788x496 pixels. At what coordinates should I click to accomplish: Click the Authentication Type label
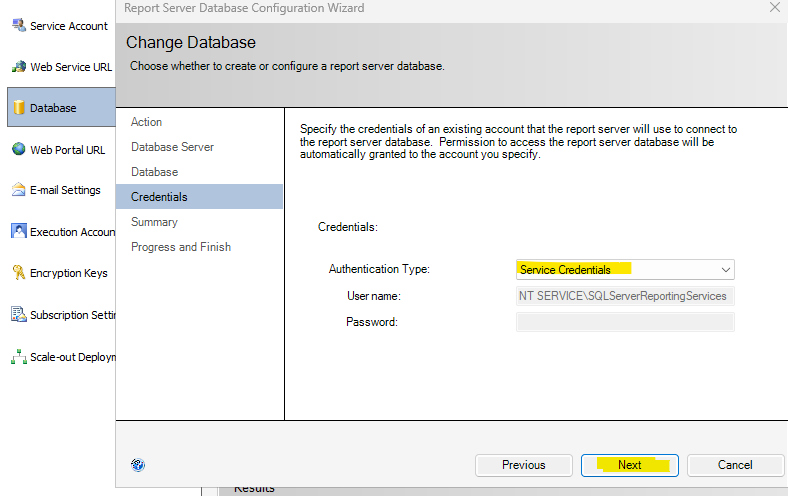pyautogui.click(x=379, y=269)
